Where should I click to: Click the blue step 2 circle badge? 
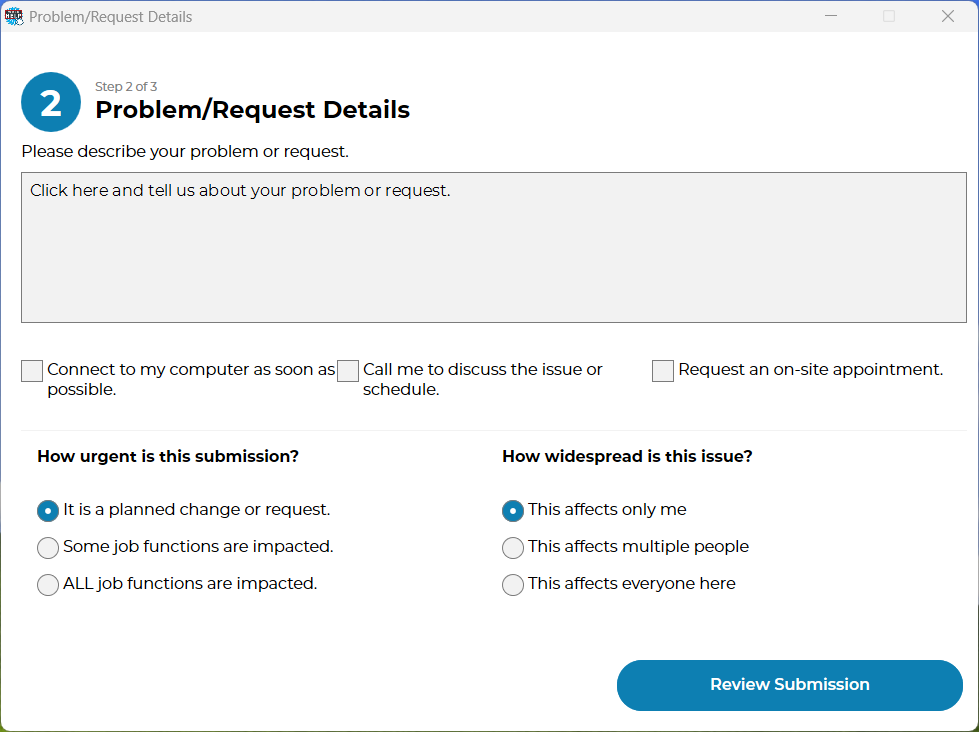50,102
